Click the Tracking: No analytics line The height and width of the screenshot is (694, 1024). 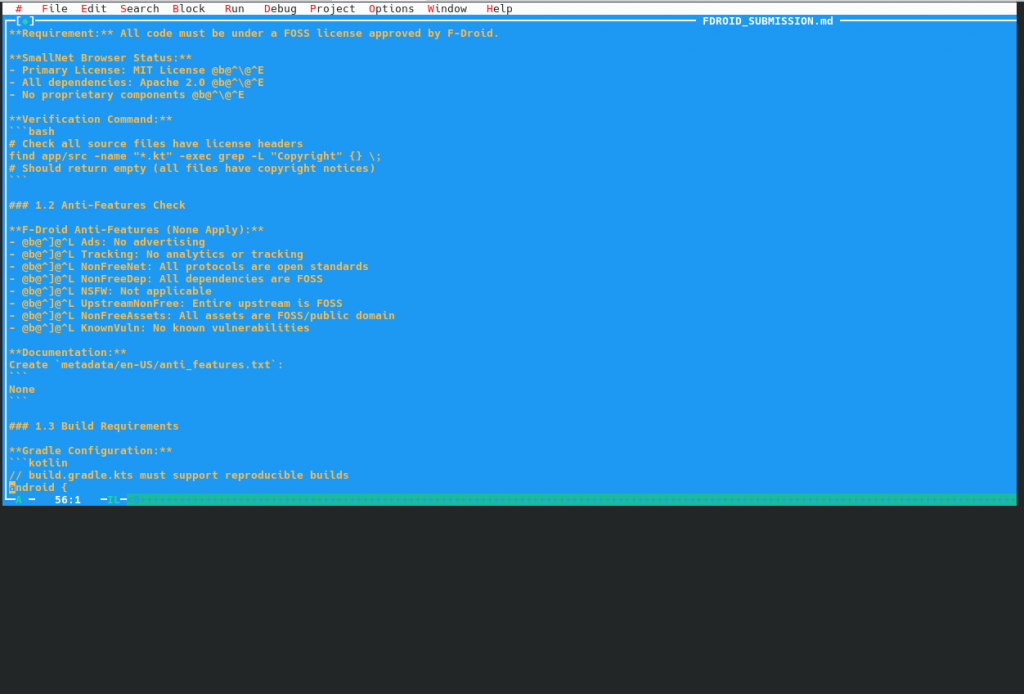pos(155,254)
